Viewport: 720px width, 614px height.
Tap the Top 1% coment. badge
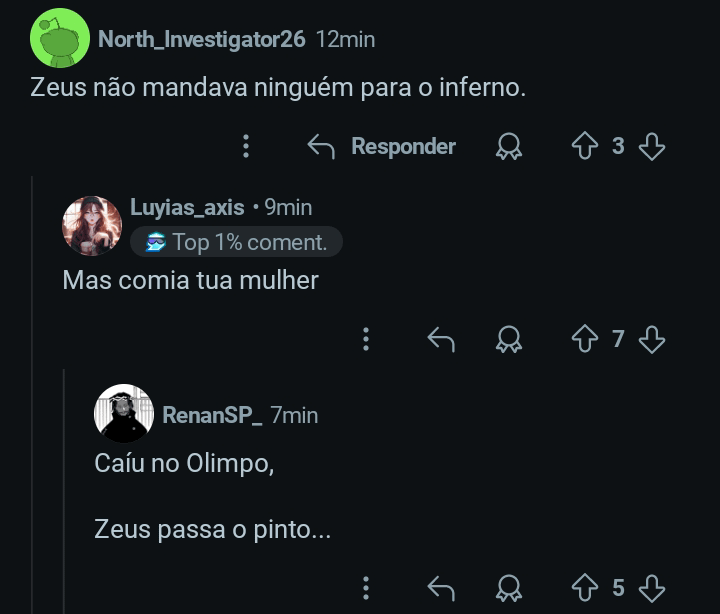[236, 242]
